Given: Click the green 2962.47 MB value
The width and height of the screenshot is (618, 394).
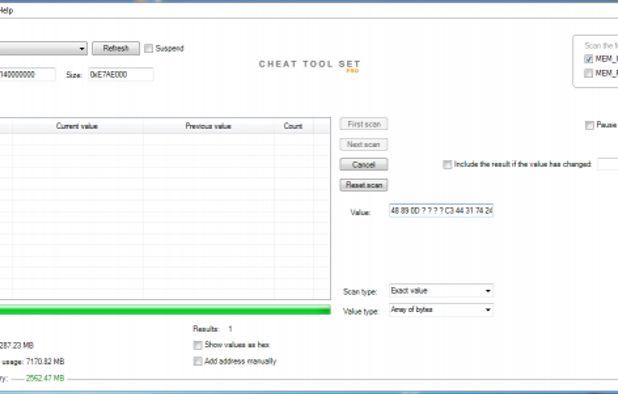Looking at the screenshot, I should tap(45, 378).
